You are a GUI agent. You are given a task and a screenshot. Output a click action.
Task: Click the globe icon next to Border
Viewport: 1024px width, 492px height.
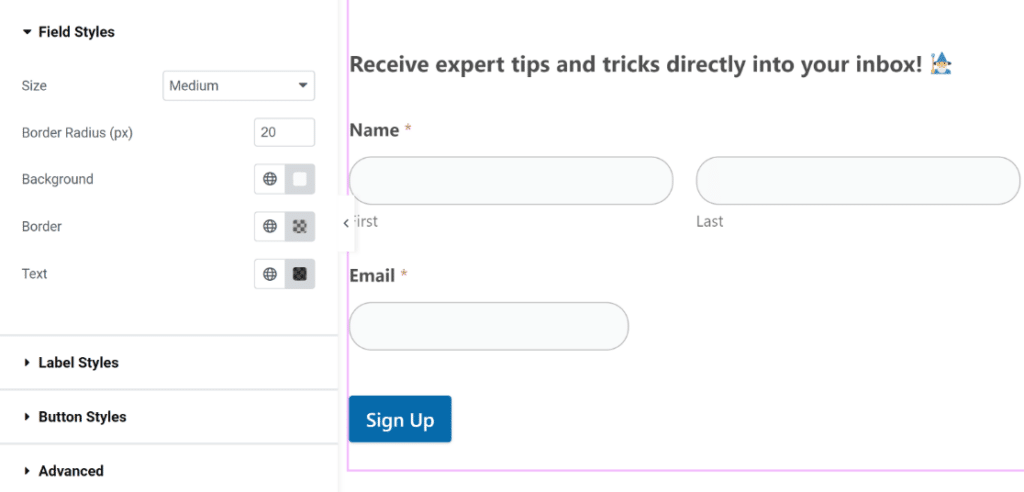point(270,227)
